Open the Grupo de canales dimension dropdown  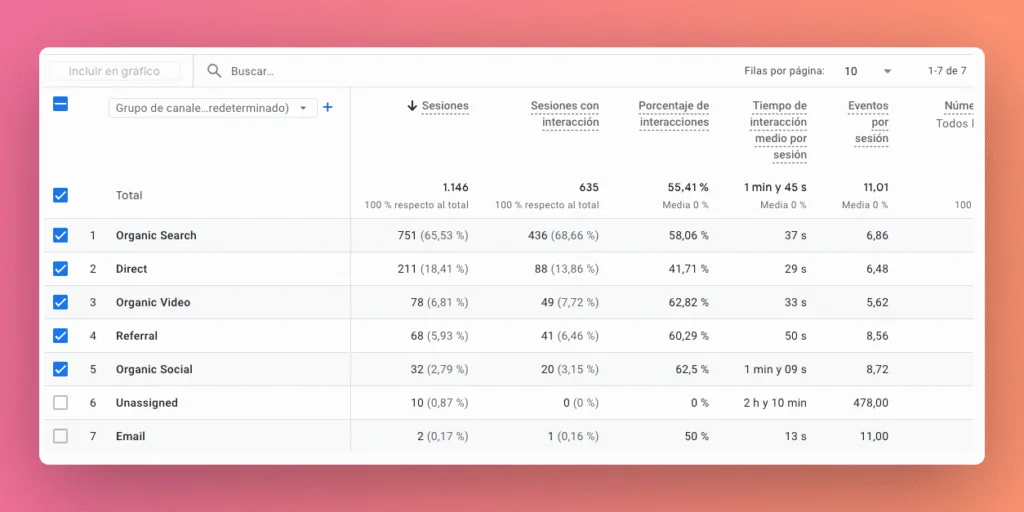point(212,108)
